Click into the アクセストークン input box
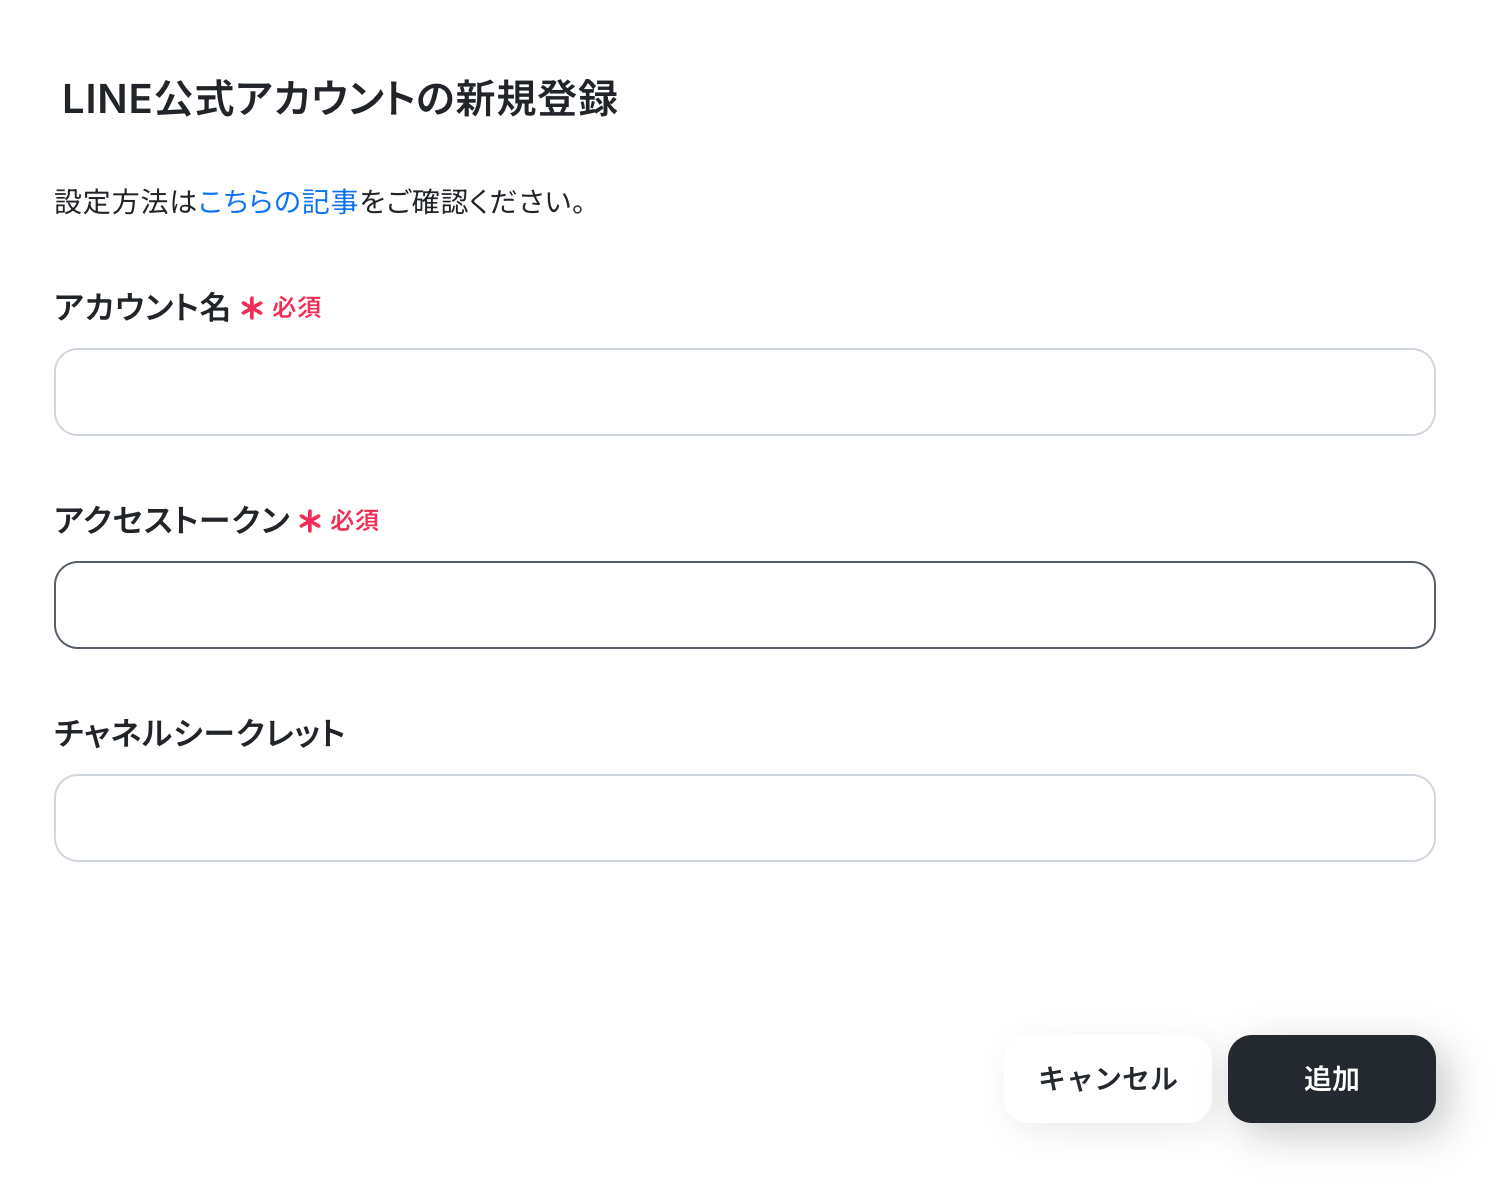Screen dimensions: 1498x1184 [x=744, y=605]
